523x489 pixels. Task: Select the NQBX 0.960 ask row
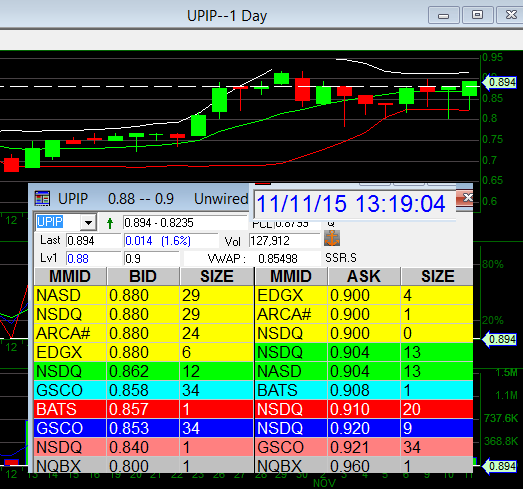(364, 465)
